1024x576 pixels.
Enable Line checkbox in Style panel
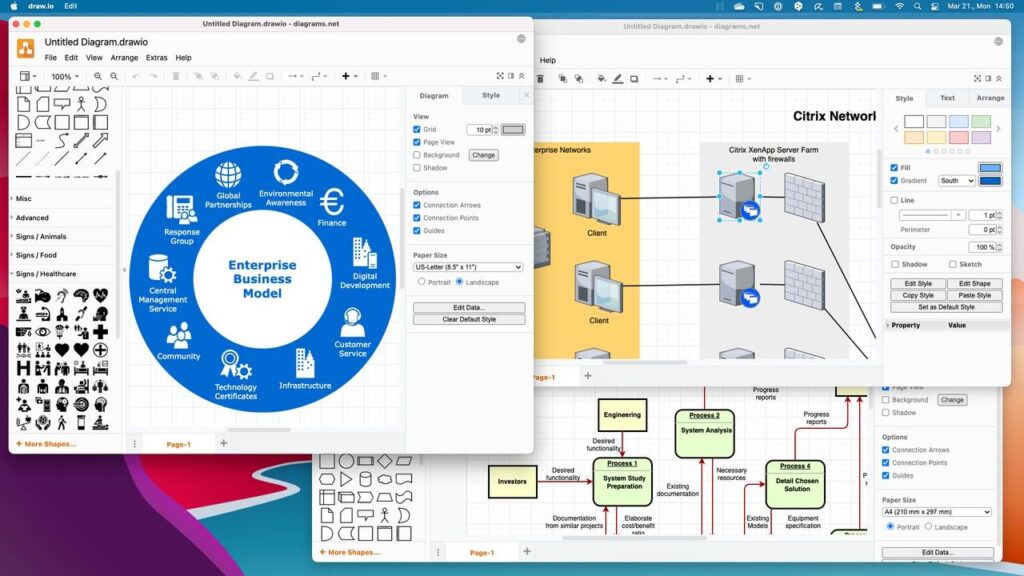click(894, 200)
